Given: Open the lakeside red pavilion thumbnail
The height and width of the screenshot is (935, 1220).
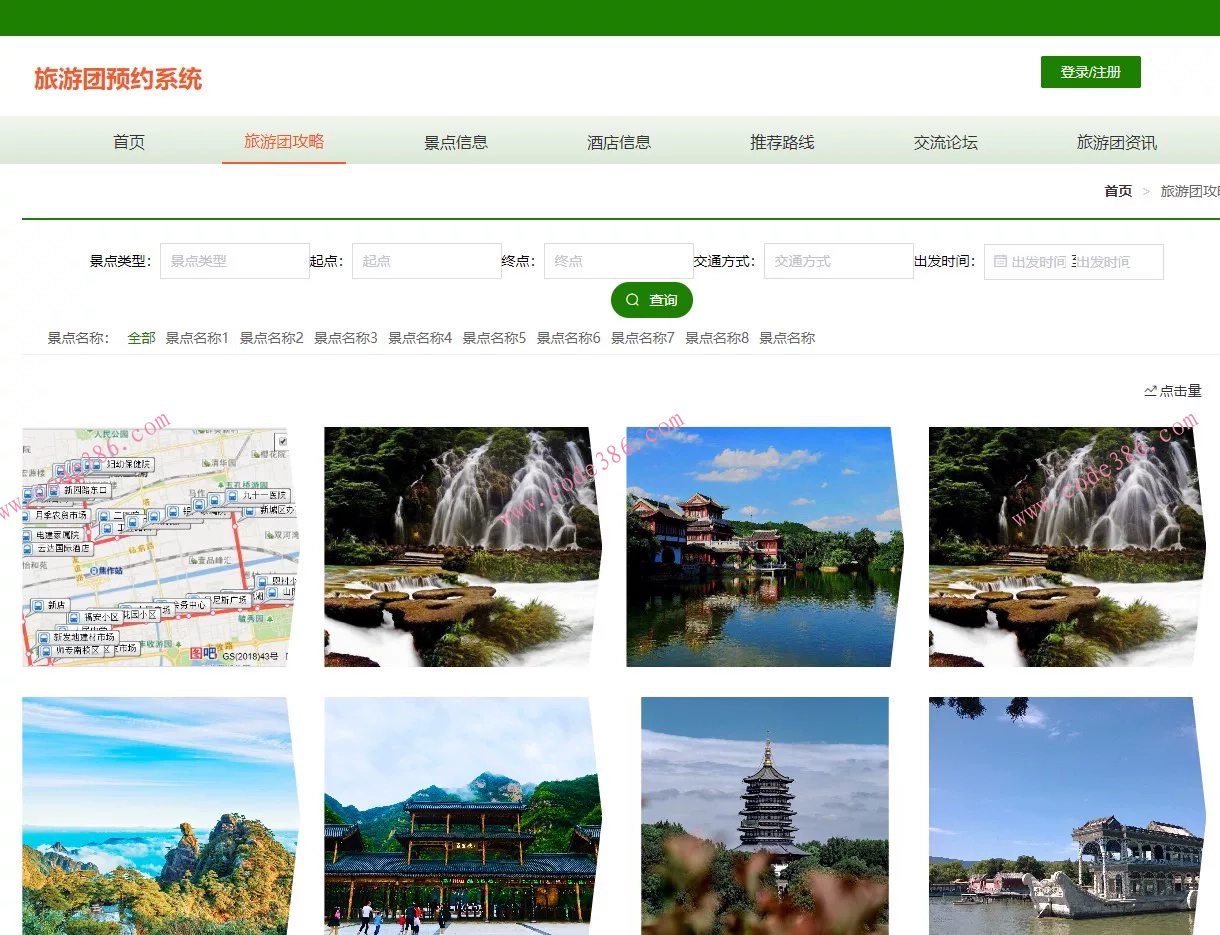Looking at the screenshot, I should [x=764, y=547].
